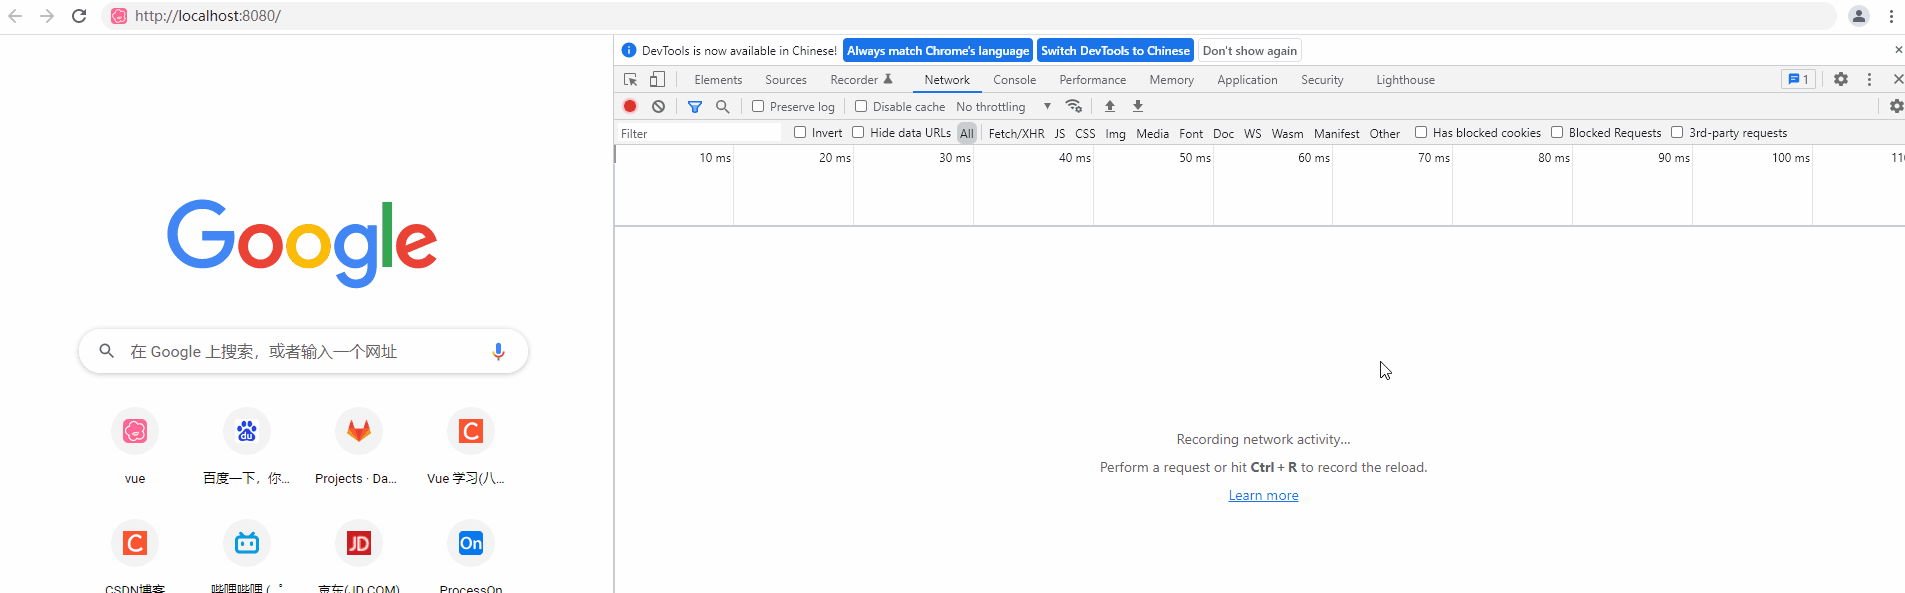Enable the Preserve log checkbox
1905x593 pixels.
(x=758, y=106)
